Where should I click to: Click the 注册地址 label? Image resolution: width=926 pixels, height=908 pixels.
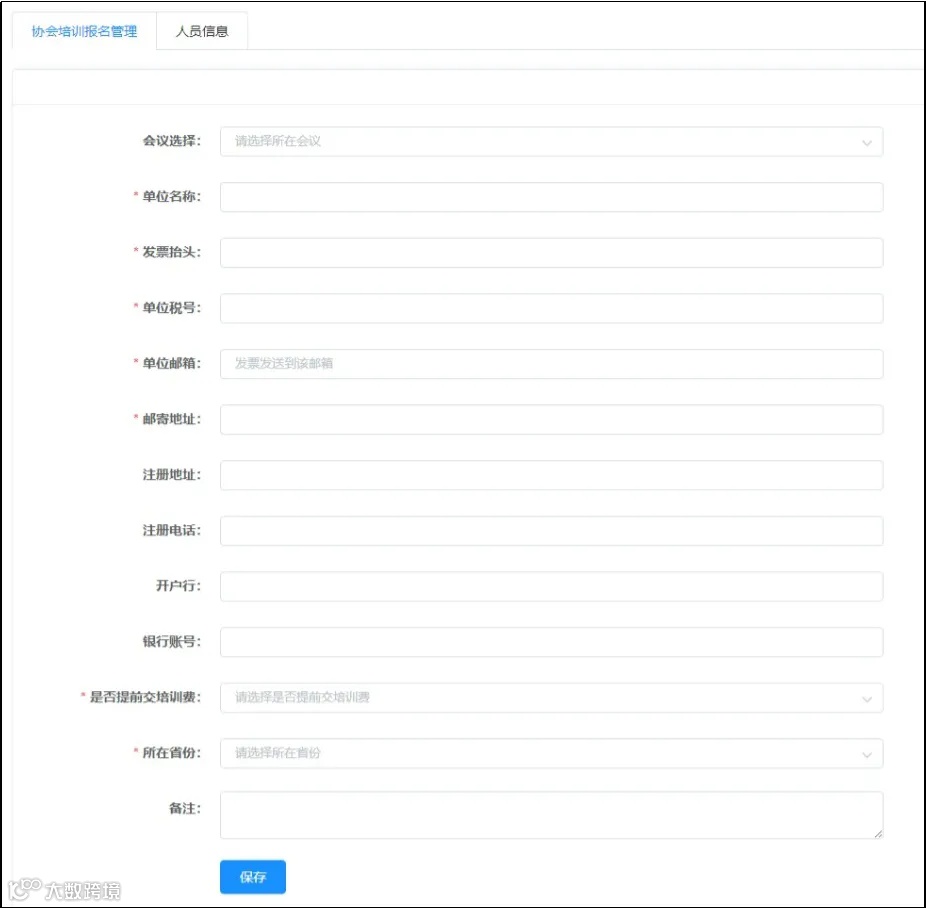pyautogui.click(x=172, y=475)
